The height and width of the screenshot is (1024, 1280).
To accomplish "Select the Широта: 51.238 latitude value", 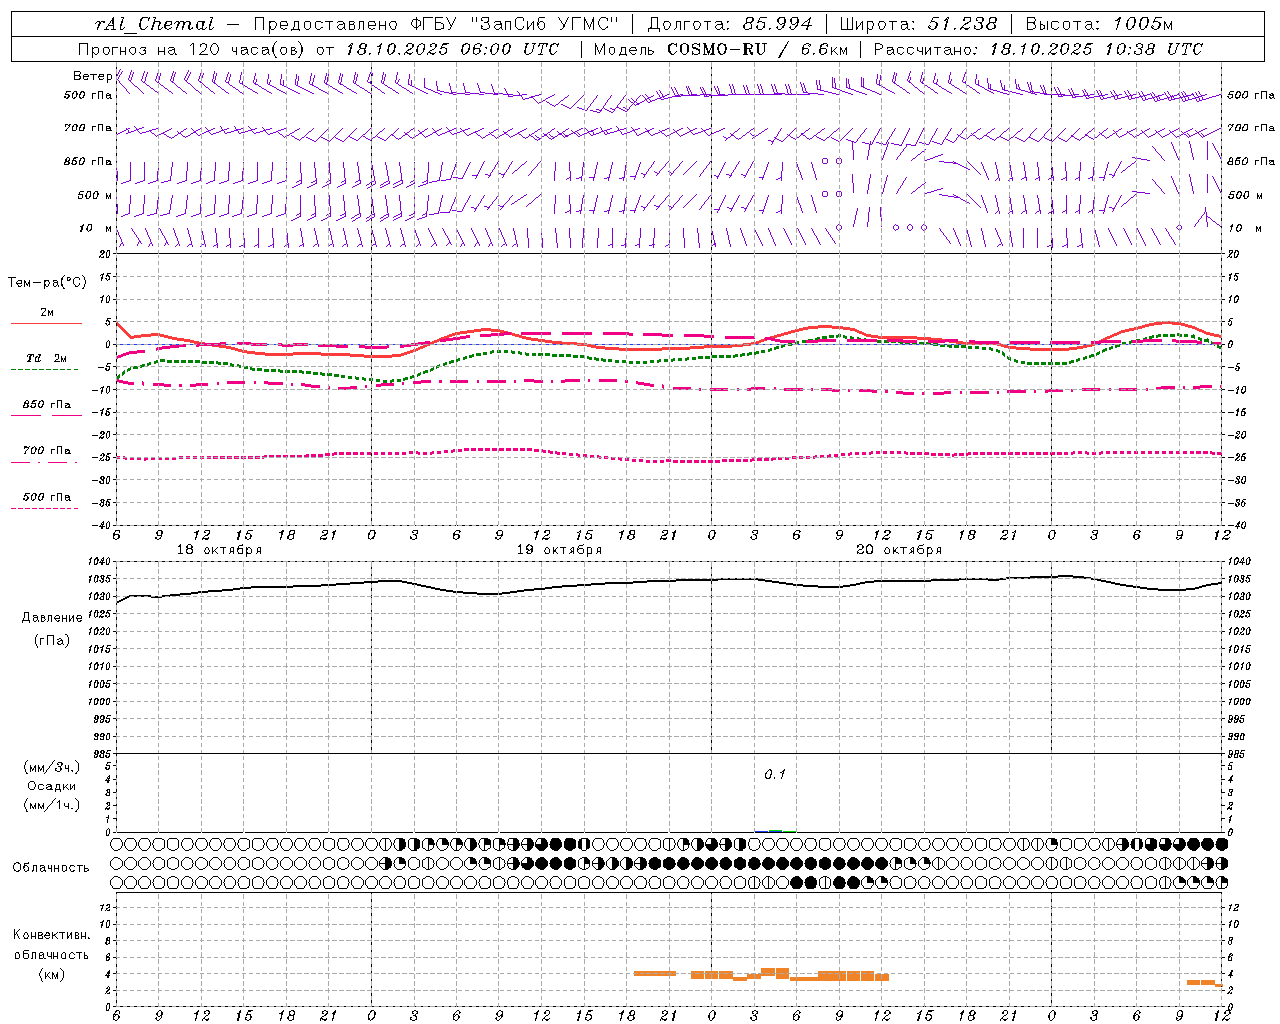I will tap(918, 24).
